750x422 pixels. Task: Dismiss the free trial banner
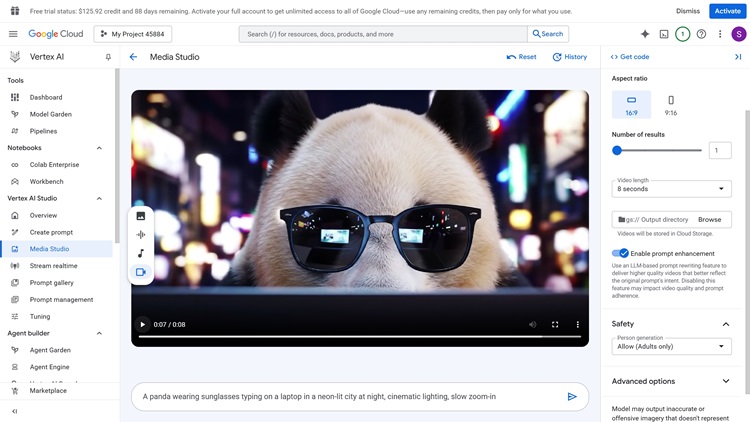[x=687, y=11]
